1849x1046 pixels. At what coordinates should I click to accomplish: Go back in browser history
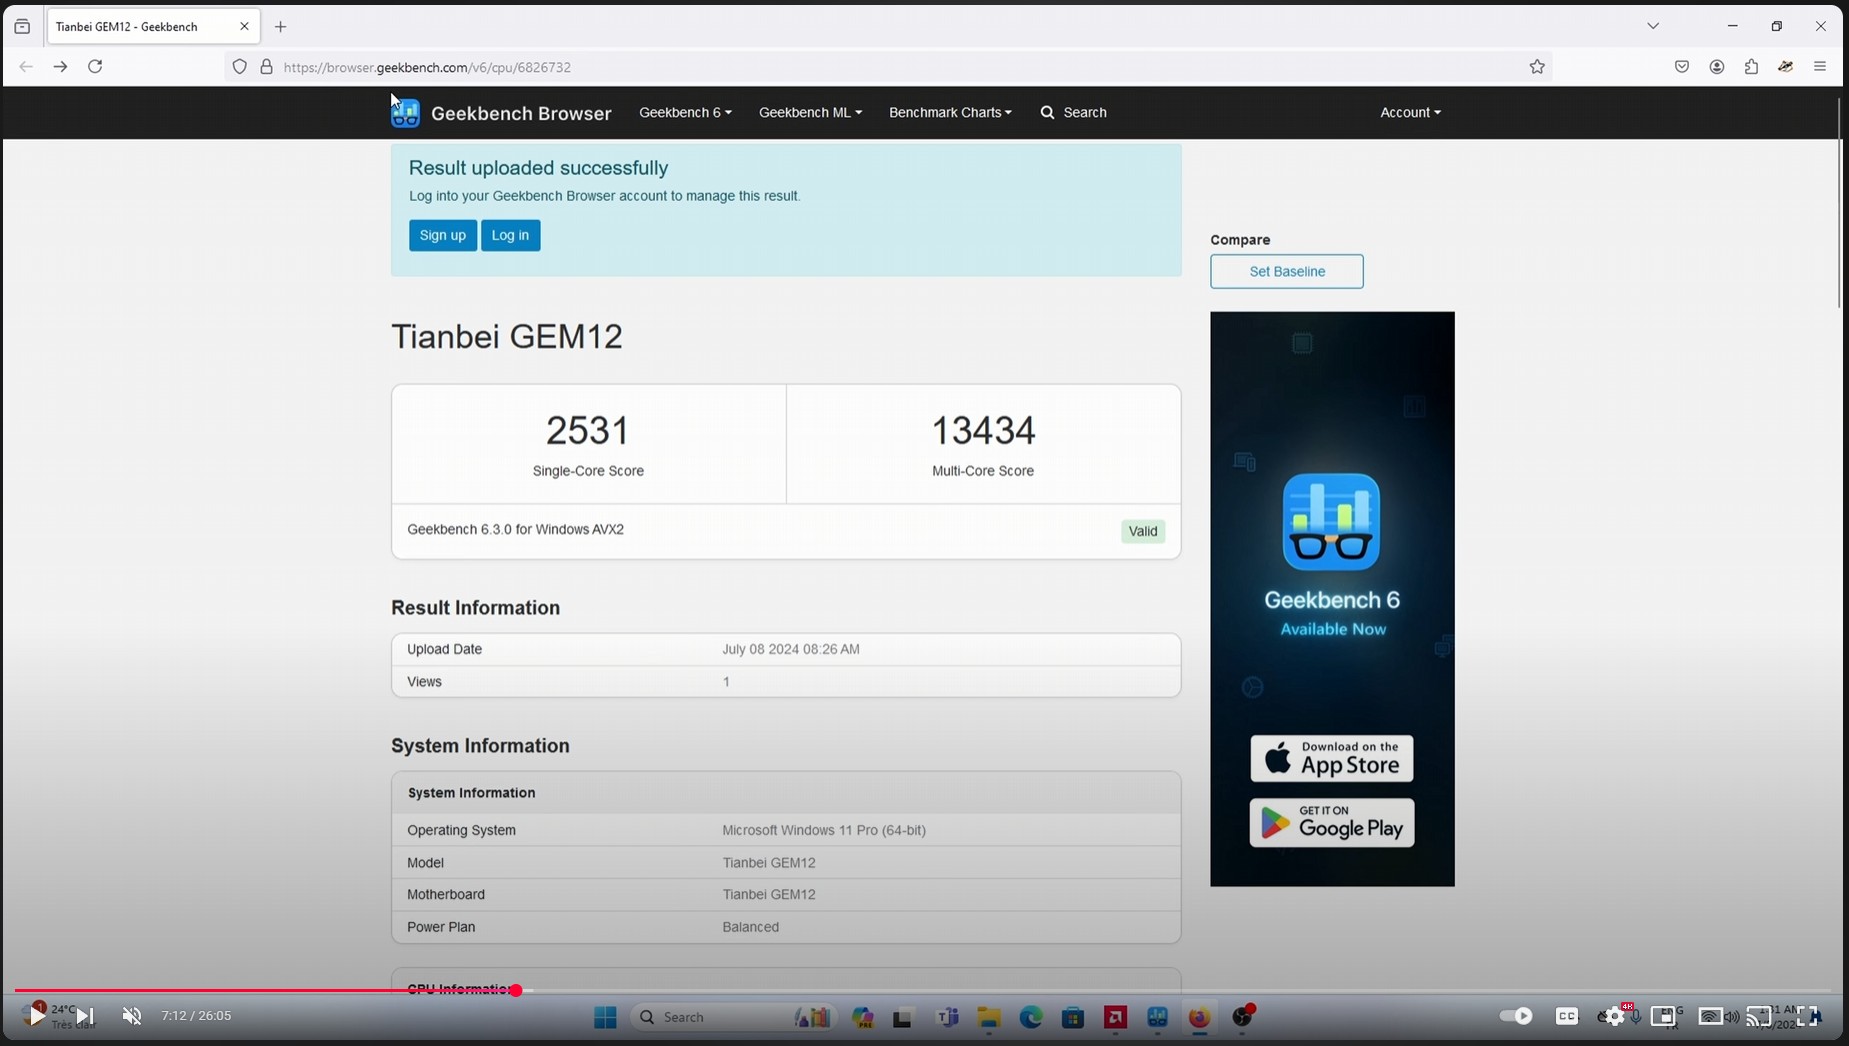click(x=26, y=67)
